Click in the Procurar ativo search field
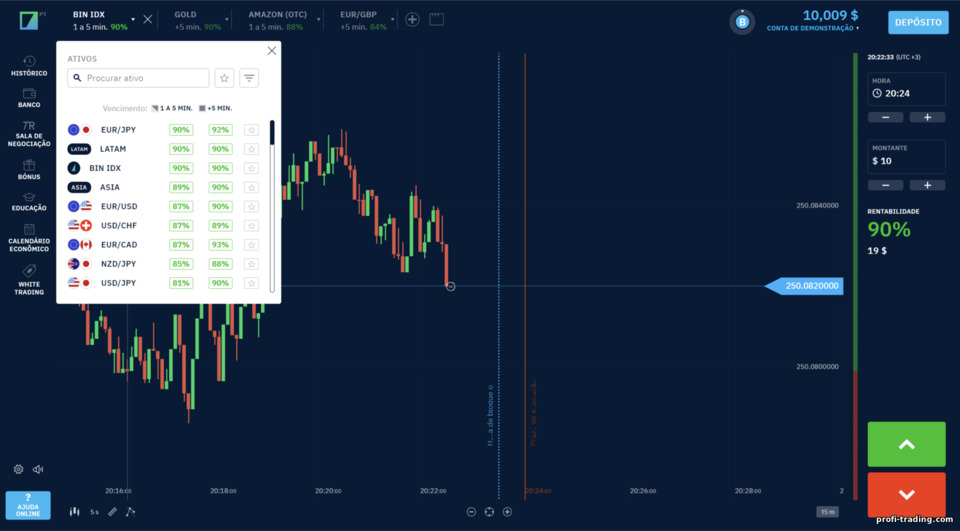The image size is (960, 531). click(x=138, y=78)
